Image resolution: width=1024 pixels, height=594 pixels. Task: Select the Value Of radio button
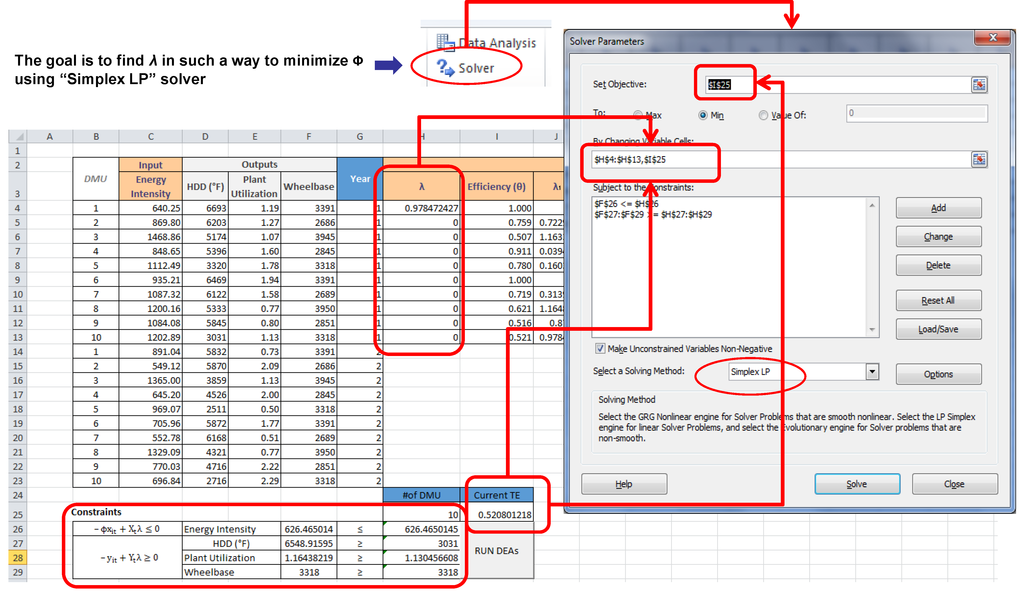[764, 115]
